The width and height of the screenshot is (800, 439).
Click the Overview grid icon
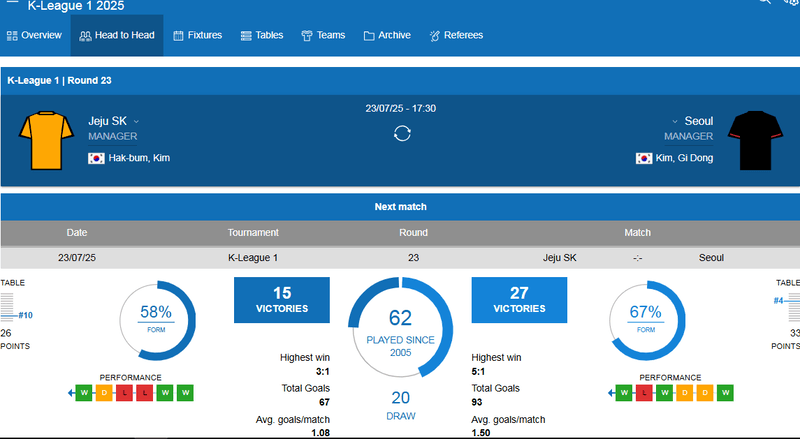pyautogui.click(x=12, y=36)
